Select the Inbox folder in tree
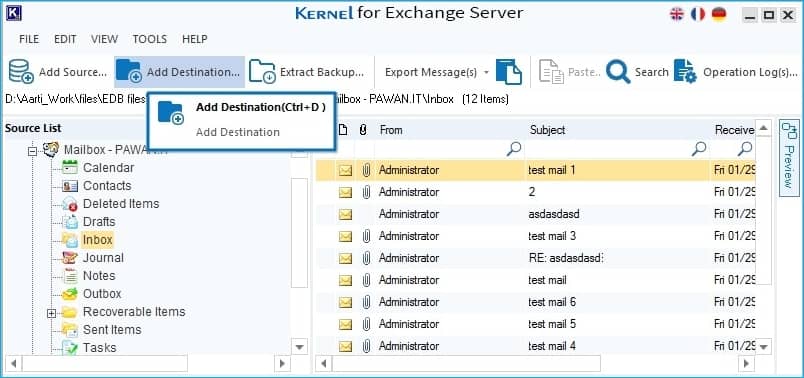The height and width of the screenshot is (378, 804). [x=97, y=240]
